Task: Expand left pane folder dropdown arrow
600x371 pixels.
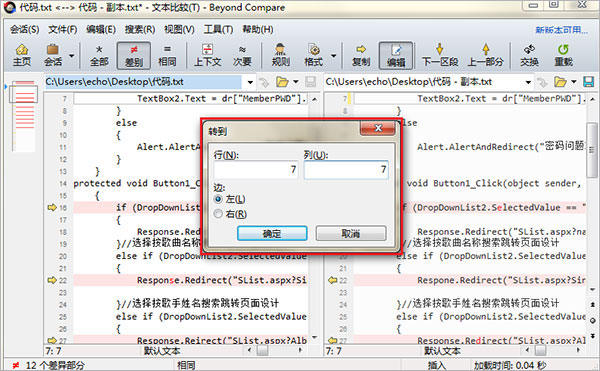Action: (x=296, y=82)
